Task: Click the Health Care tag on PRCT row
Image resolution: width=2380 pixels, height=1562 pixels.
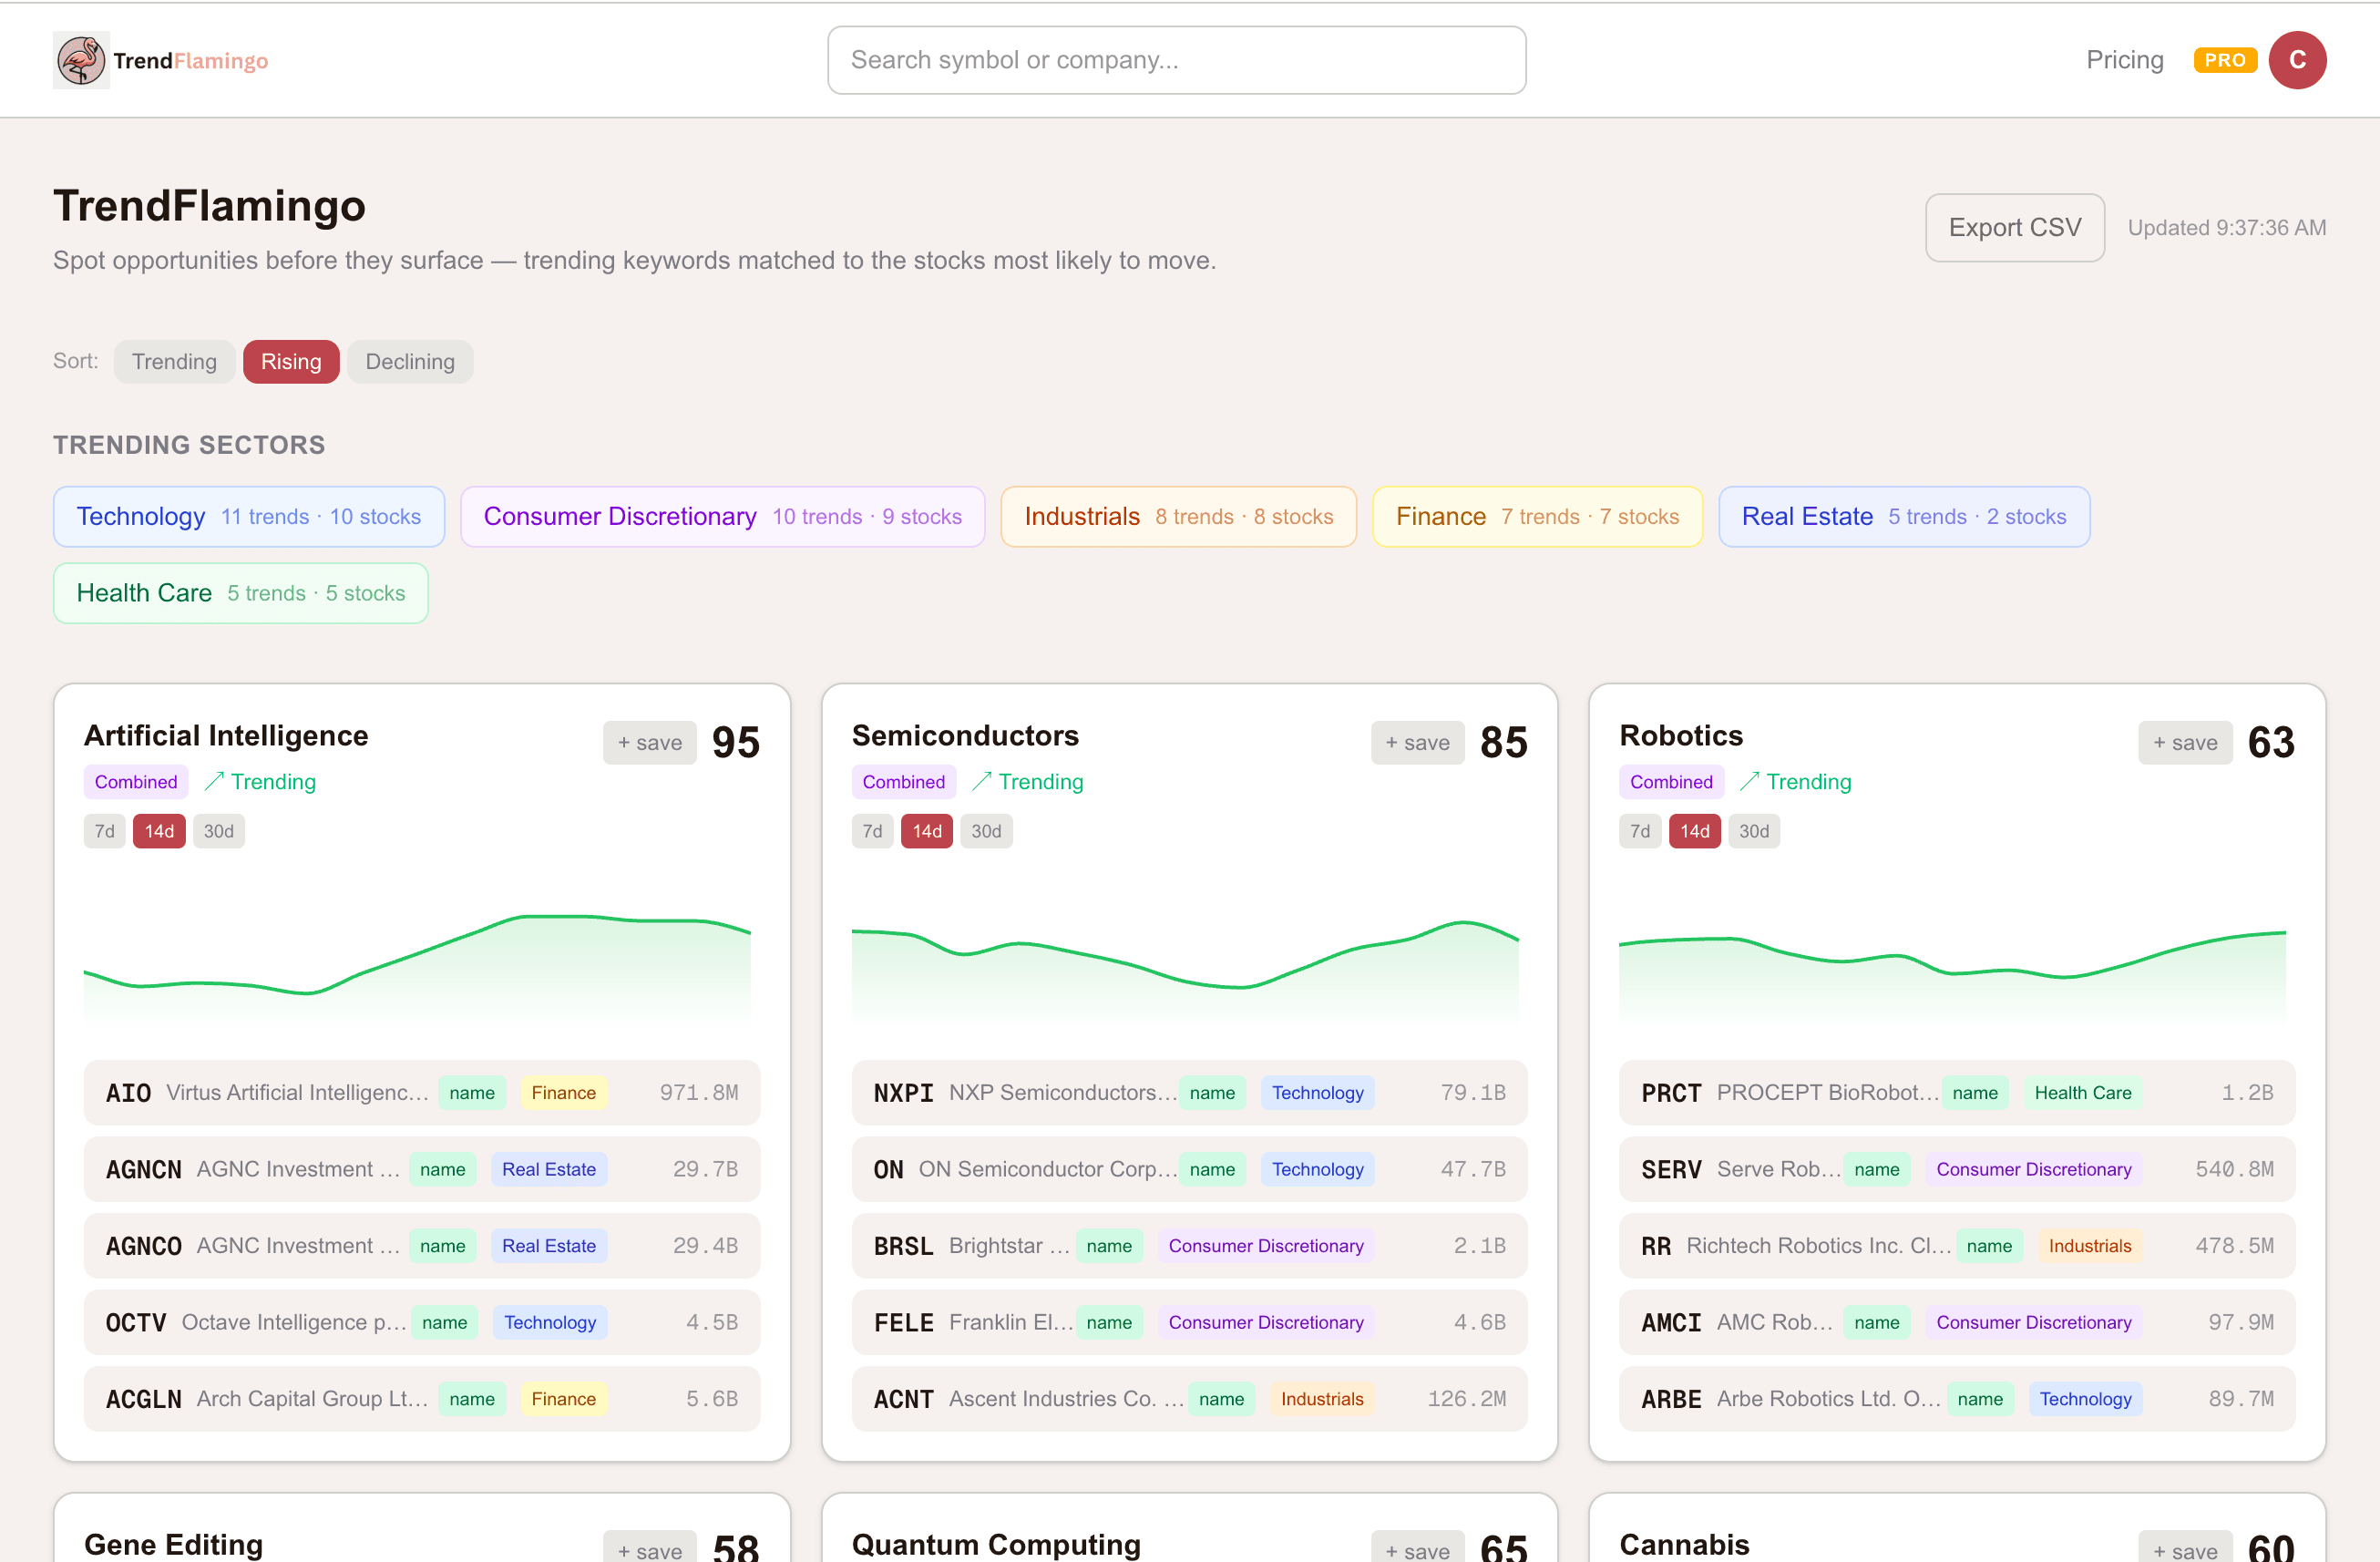Action: tap(2082, 1092)
